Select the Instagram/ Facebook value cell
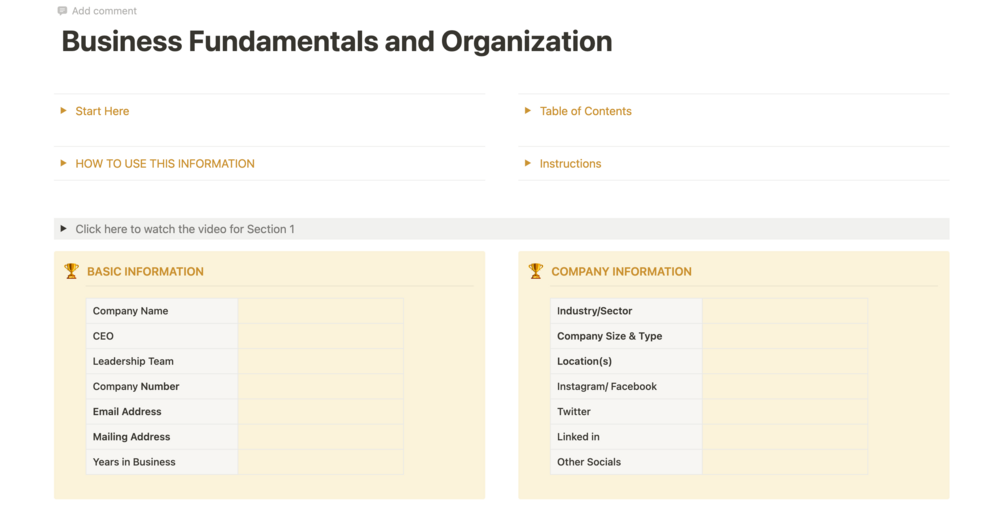Viewport: 1005px width, 518px height. pos(784,386)
